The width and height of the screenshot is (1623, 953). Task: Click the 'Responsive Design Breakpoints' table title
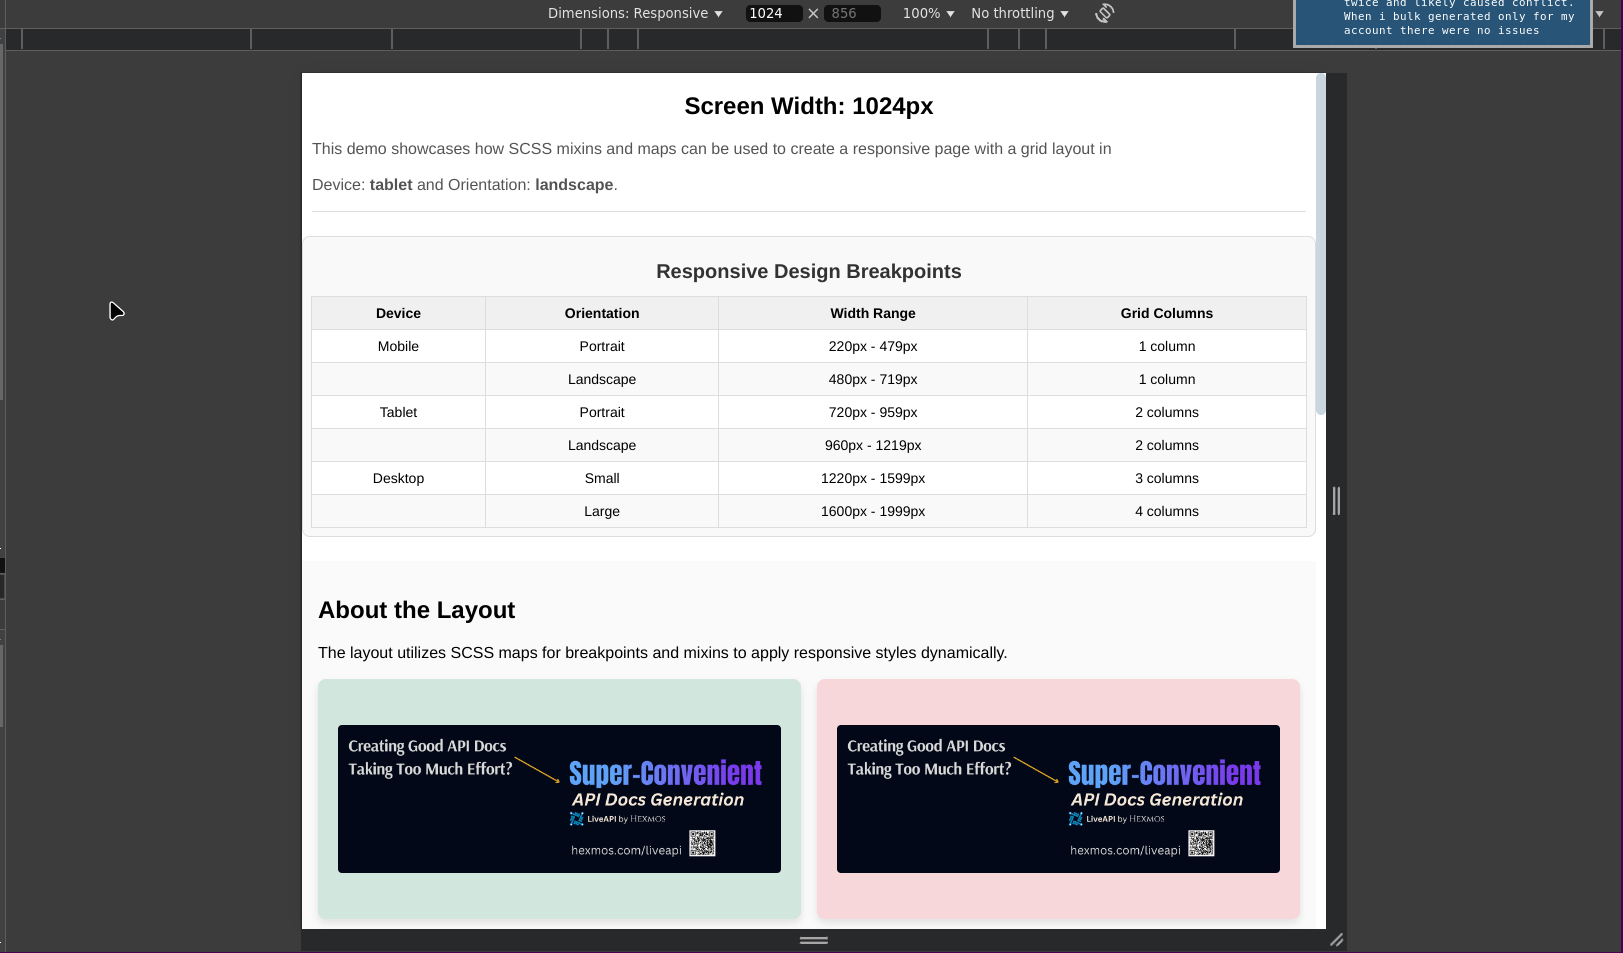pos(809,271)
